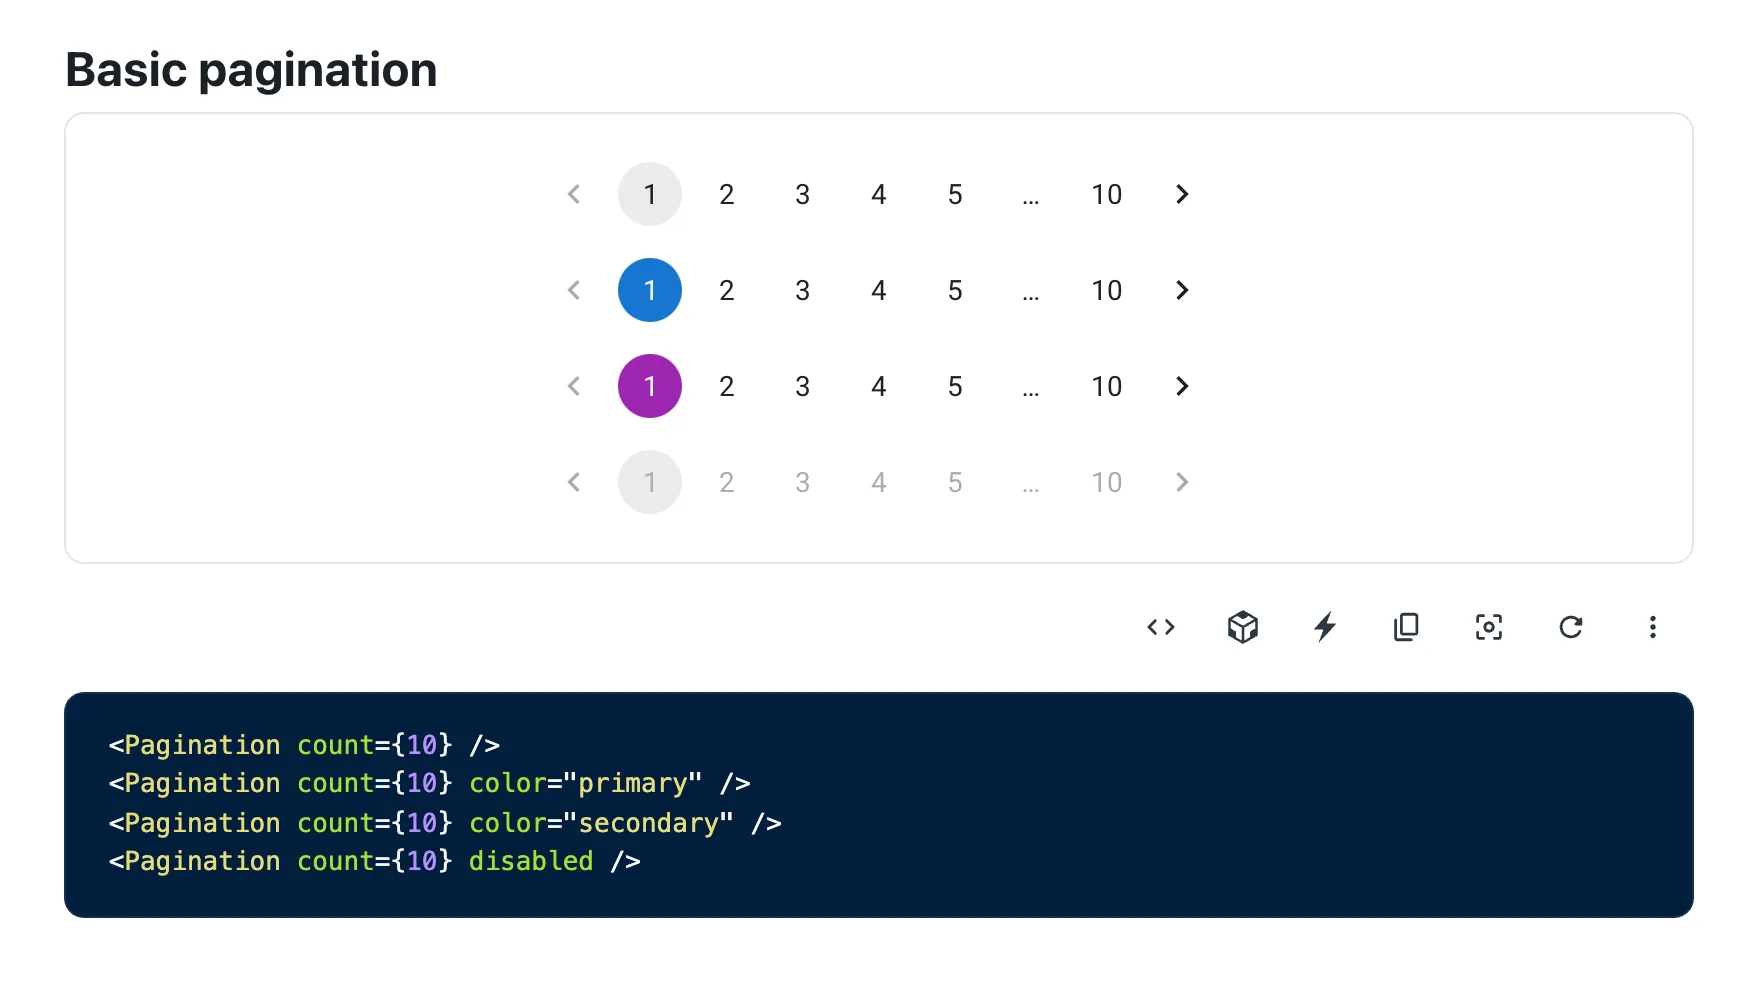Open the demo in StackBlitz
The image size is (1762, 990).
click(x=1325, y=627)
